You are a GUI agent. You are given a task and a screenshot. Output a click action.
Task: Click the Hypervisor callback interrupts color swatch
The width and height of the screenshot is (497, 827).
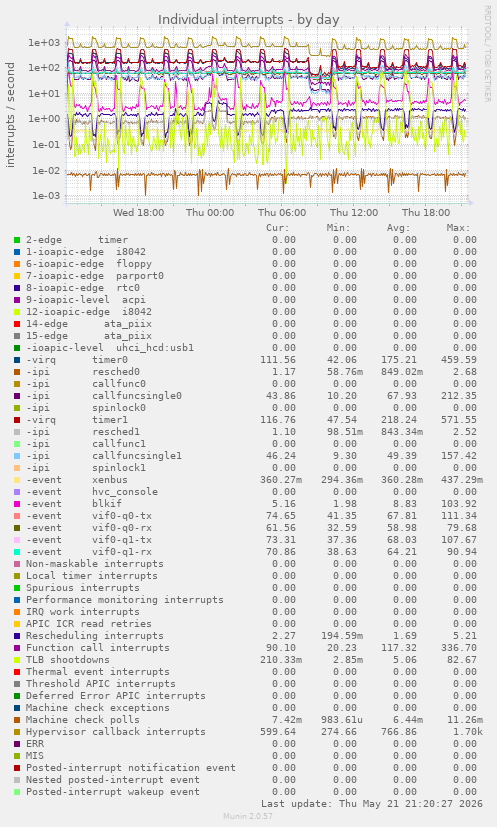point(17,732)
